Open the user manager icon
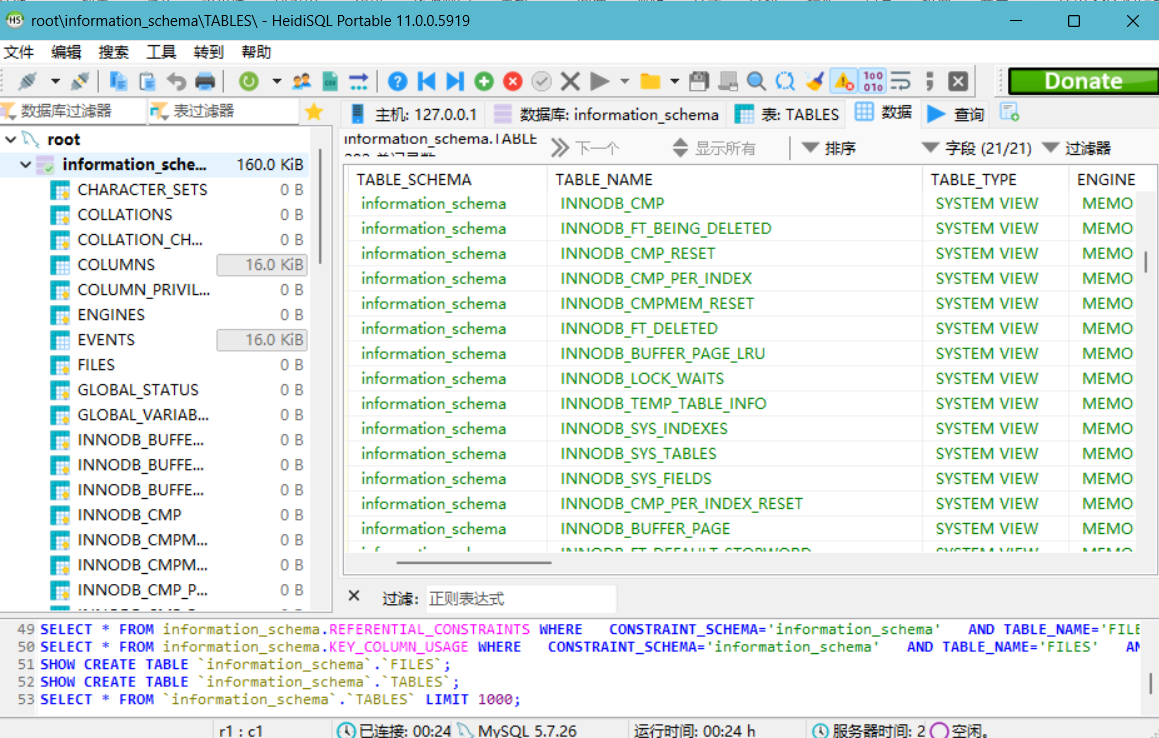Image resolution: width=1159 pixels, height=738 pixels. click(302, 81)
